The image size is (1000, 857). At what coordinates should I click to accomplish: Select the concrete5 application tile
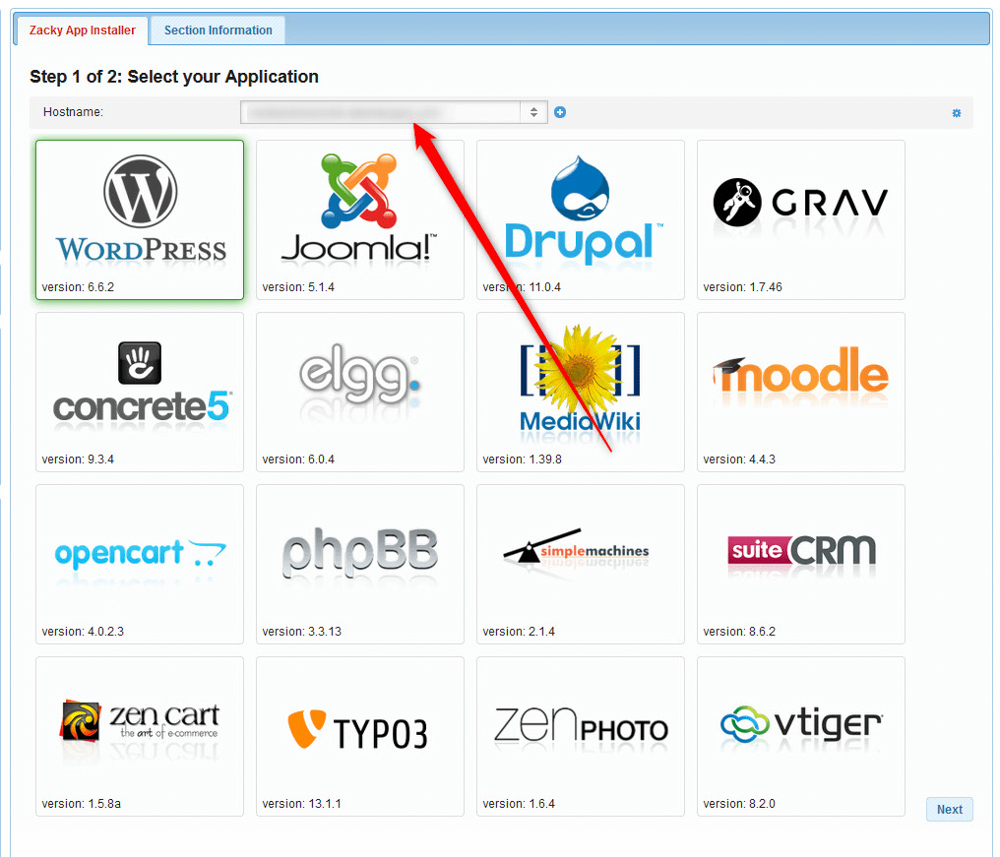coord(139,392)
